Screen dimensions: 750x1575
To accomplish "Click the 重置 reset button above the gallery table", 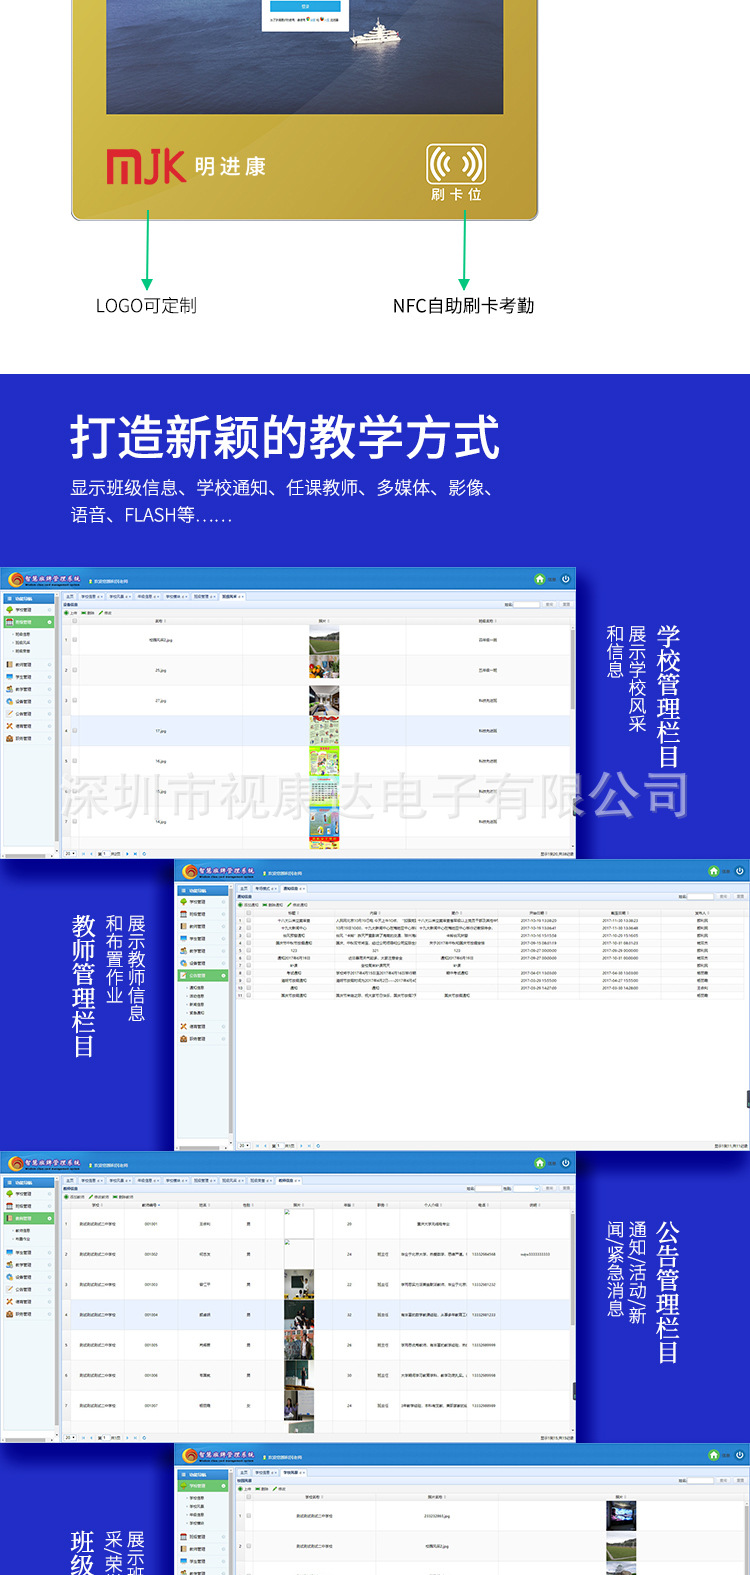I will click(566, 604).
